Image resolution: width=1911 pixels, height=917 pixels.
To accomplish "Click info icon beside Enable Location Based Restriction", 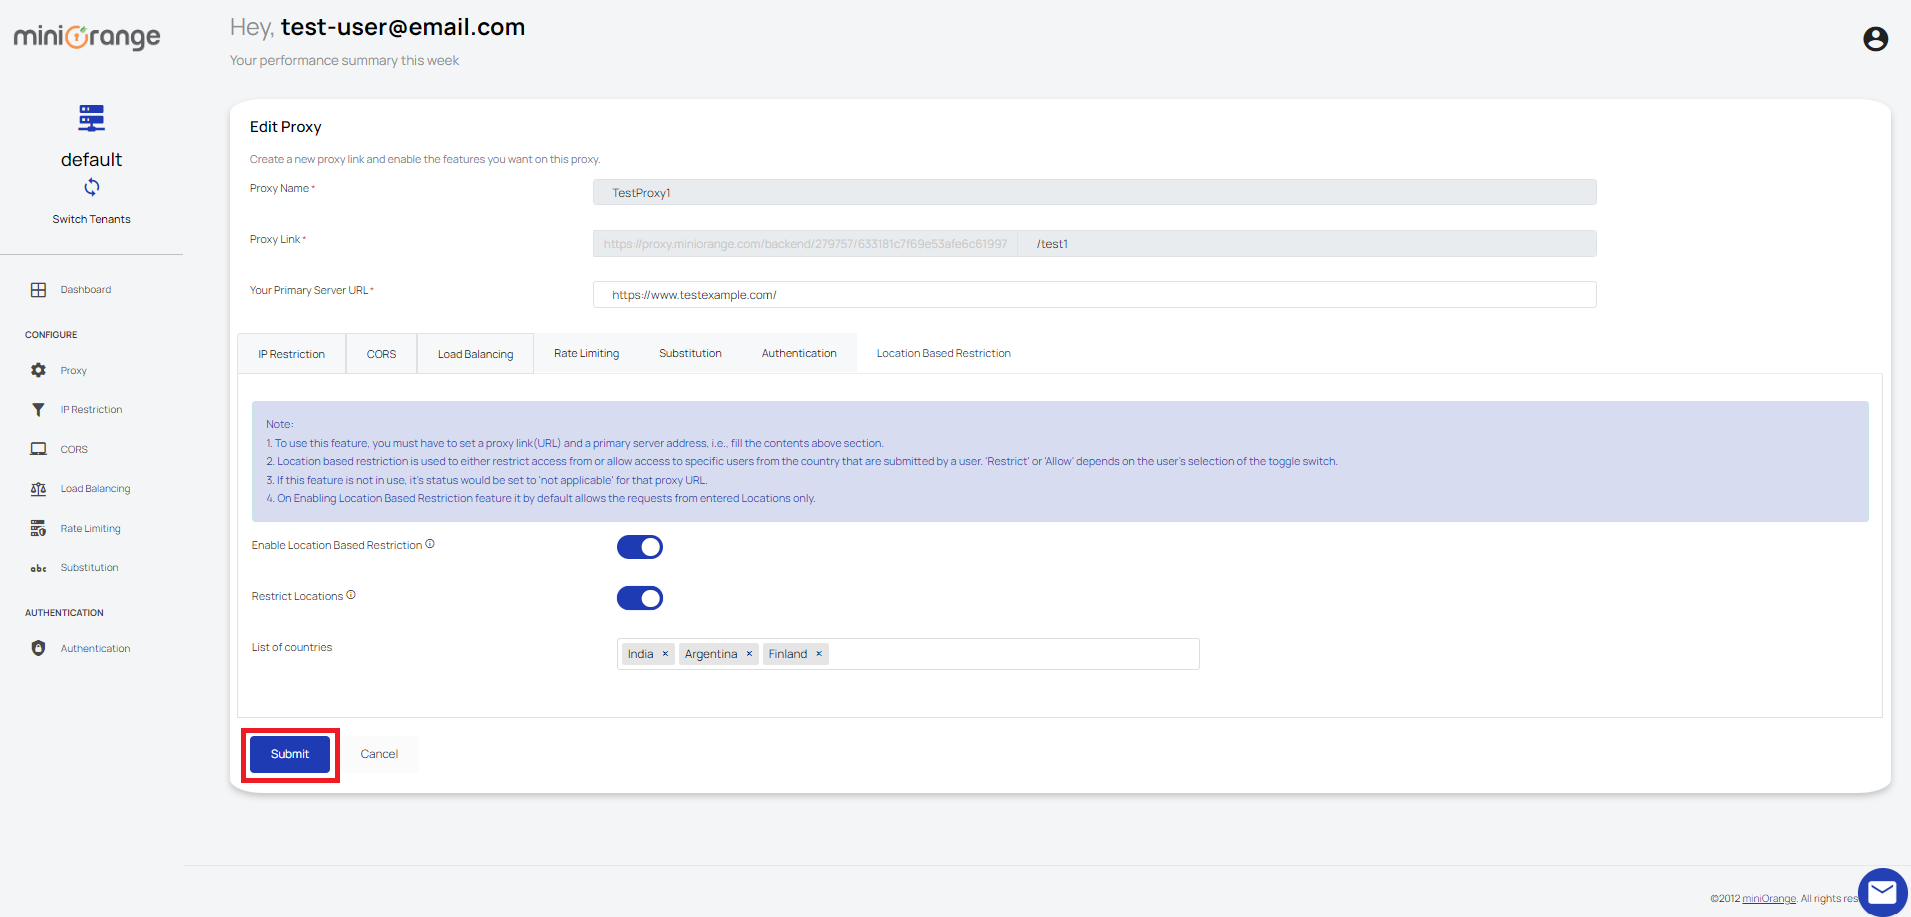I will [430, 544].
